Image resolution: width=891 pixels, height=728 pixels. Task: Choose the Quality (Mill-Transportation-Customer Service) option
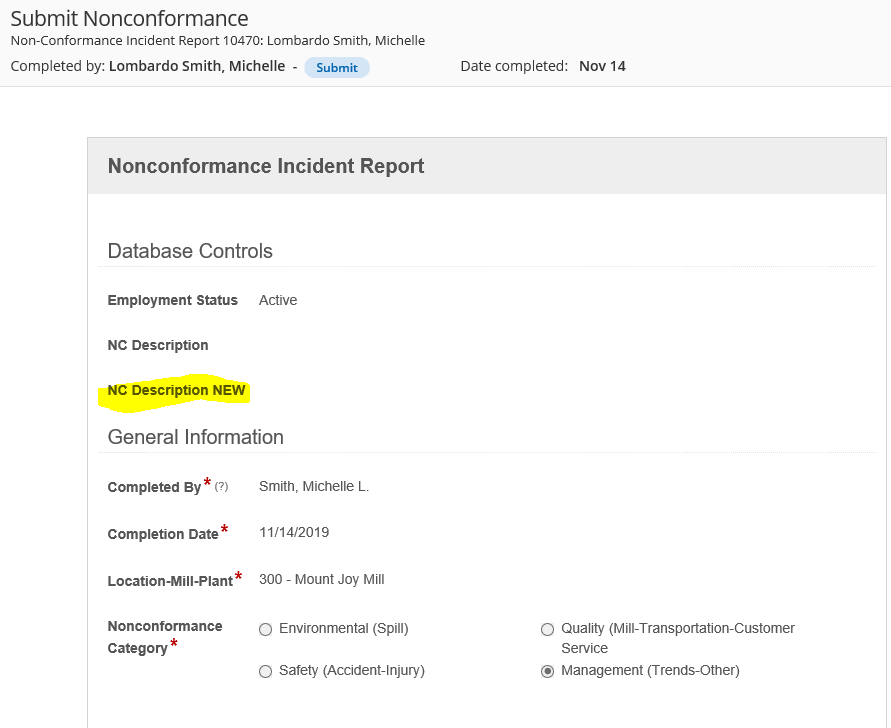tap(547, 630)
